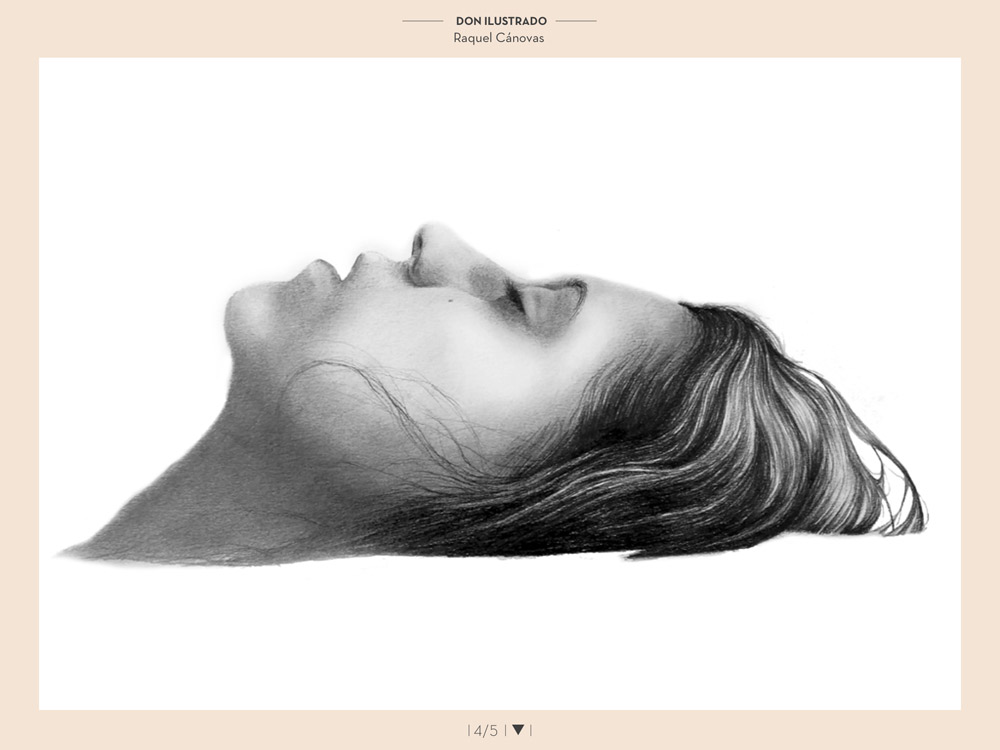The image size is (1000, 750).
Task: Open the DON ILUSTRADO section title
Action: pyautogui.click(x=501, y=21)
